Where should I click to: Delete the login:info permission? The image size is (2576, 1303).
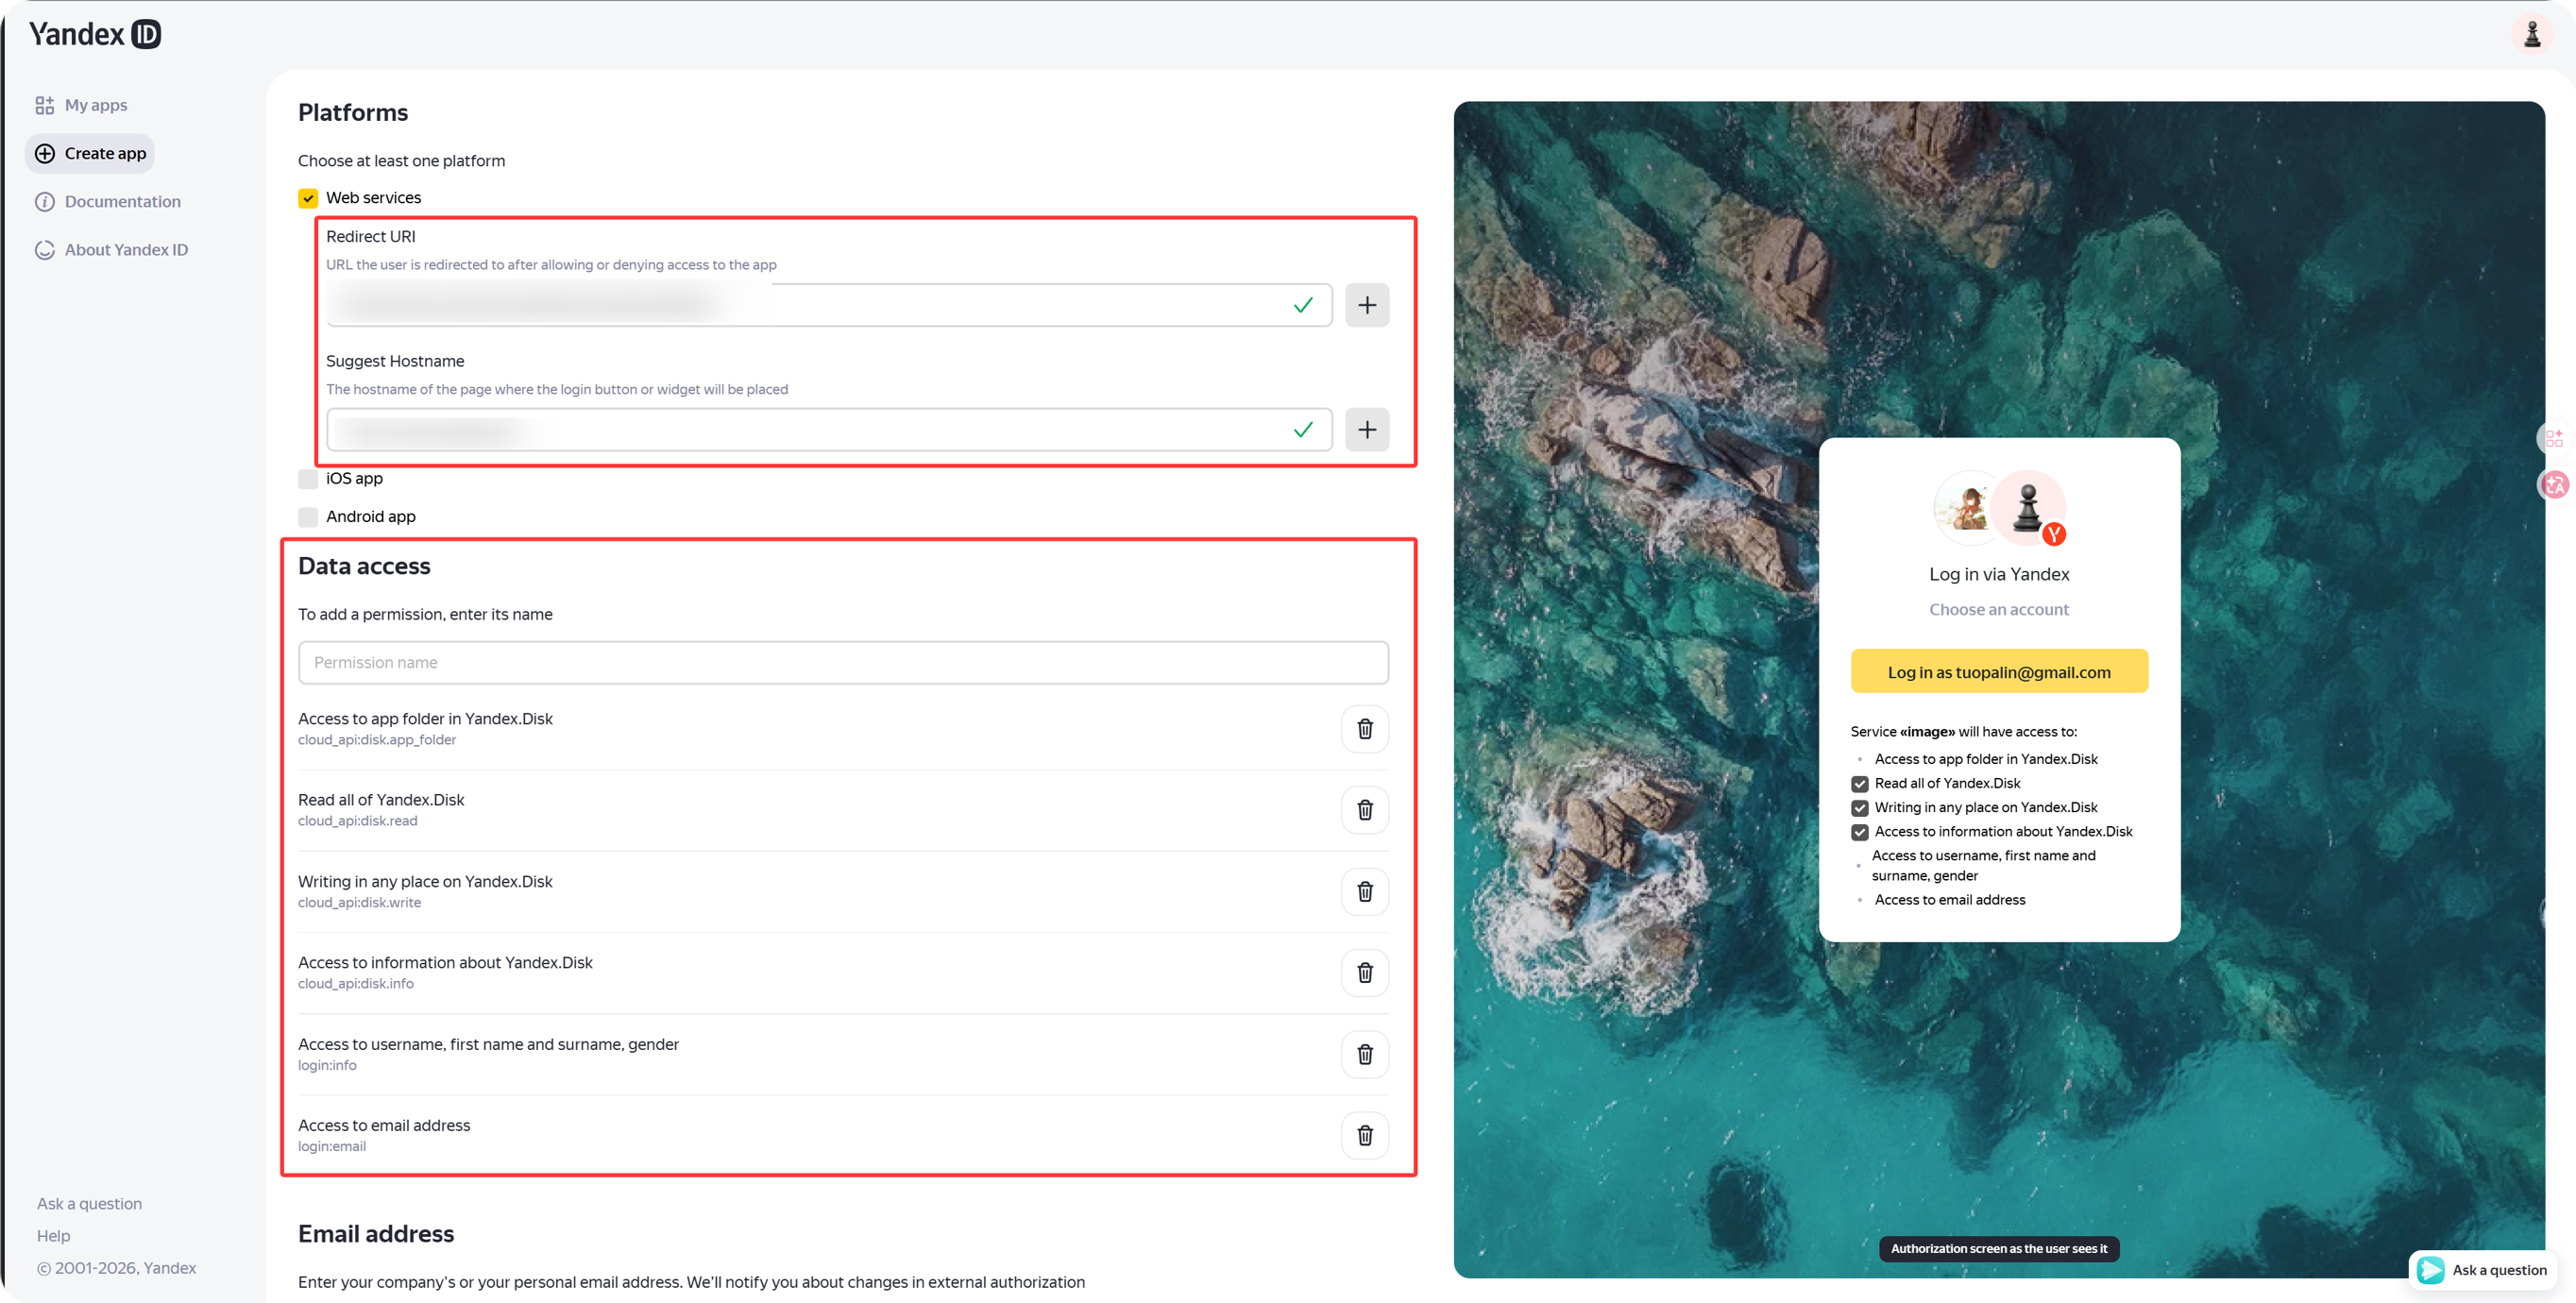click(1364, 1054)
